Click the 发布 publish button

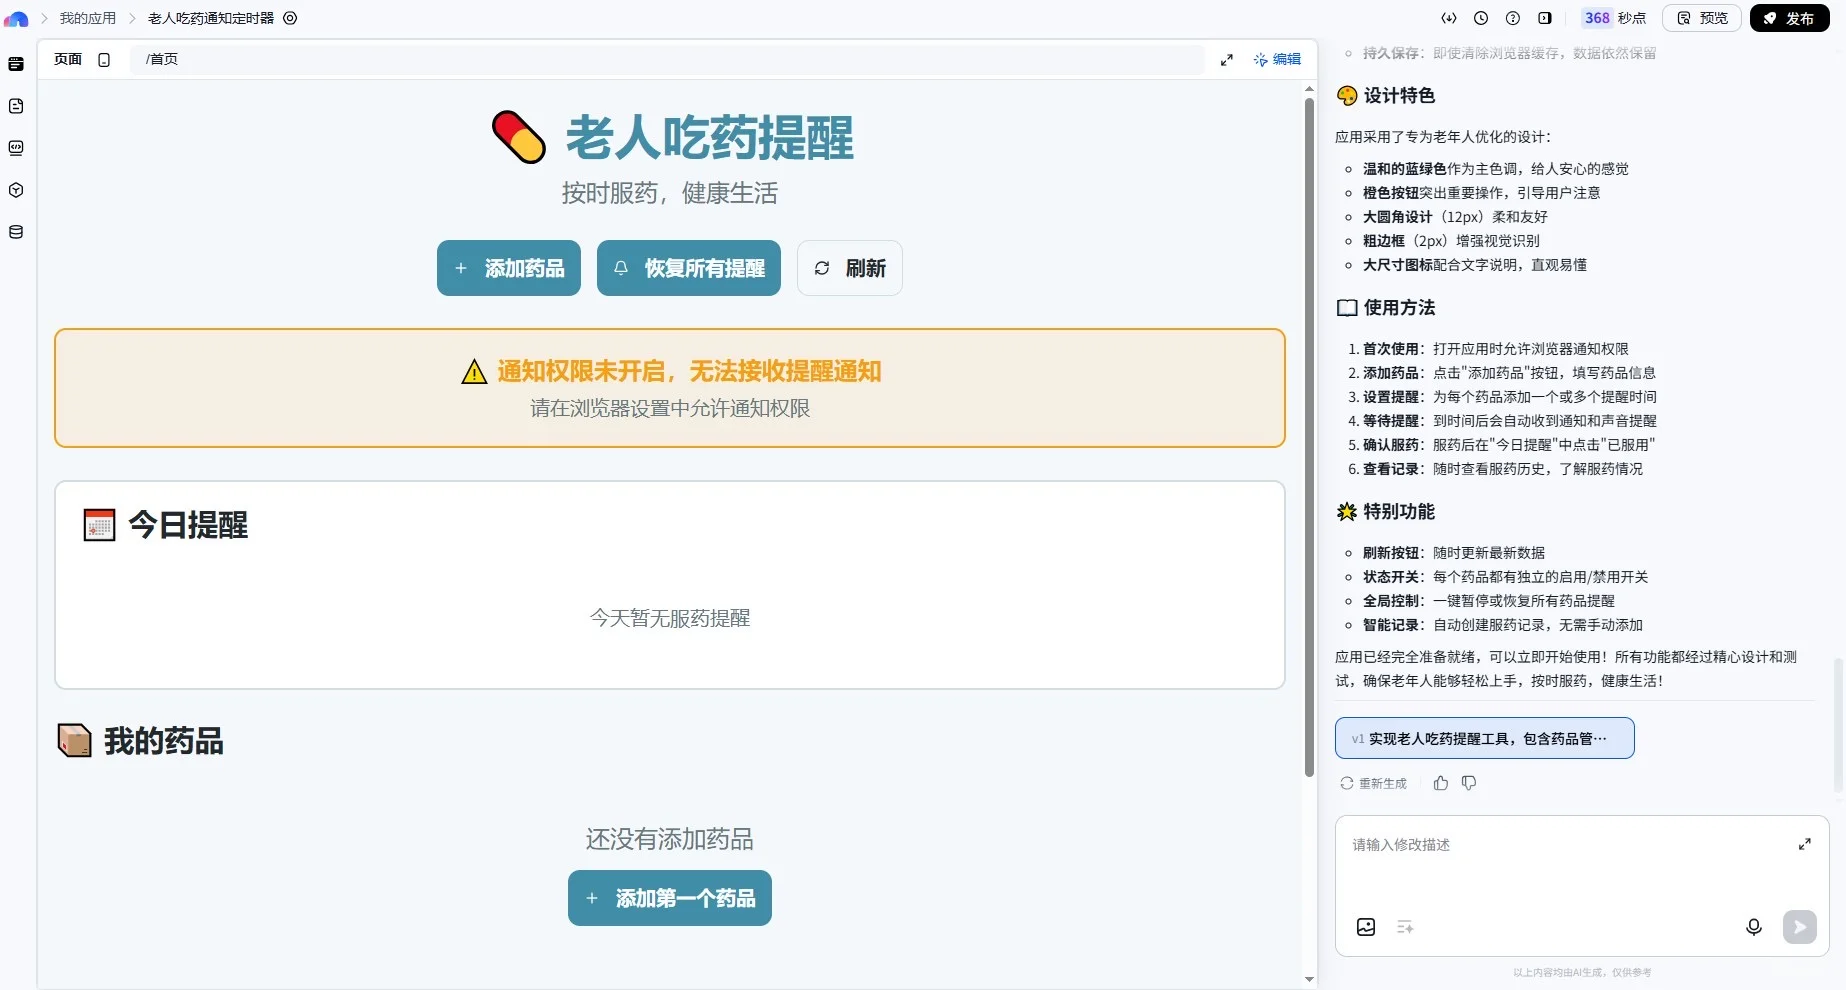coord(1790,18)
